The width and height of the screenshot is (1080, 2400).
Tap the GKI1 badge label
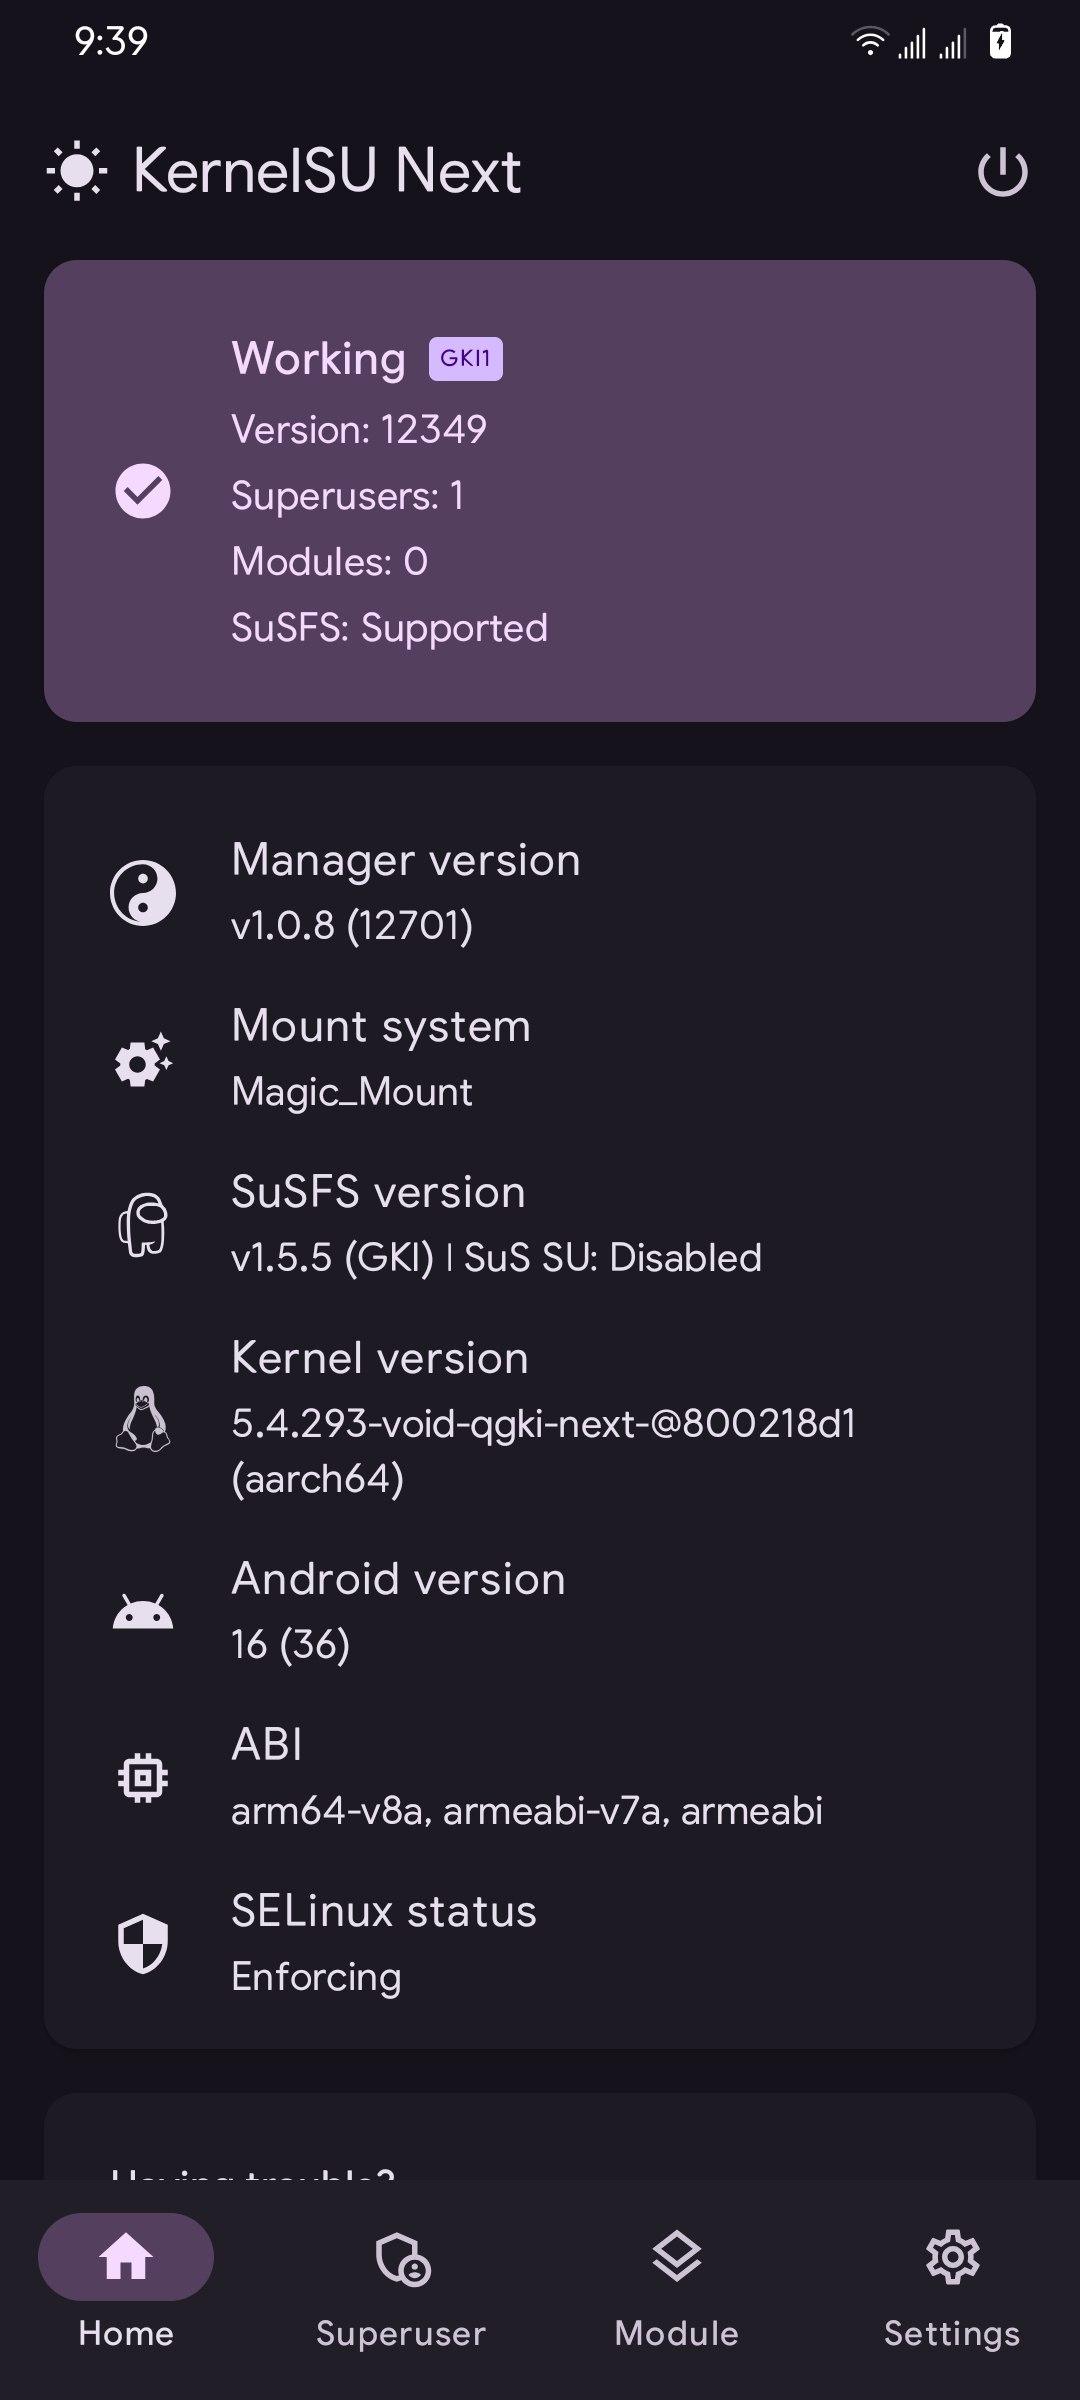coord(465,359)
